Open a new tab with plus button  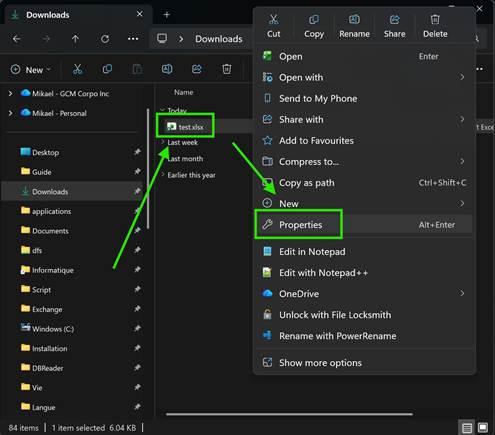[167, 15]
